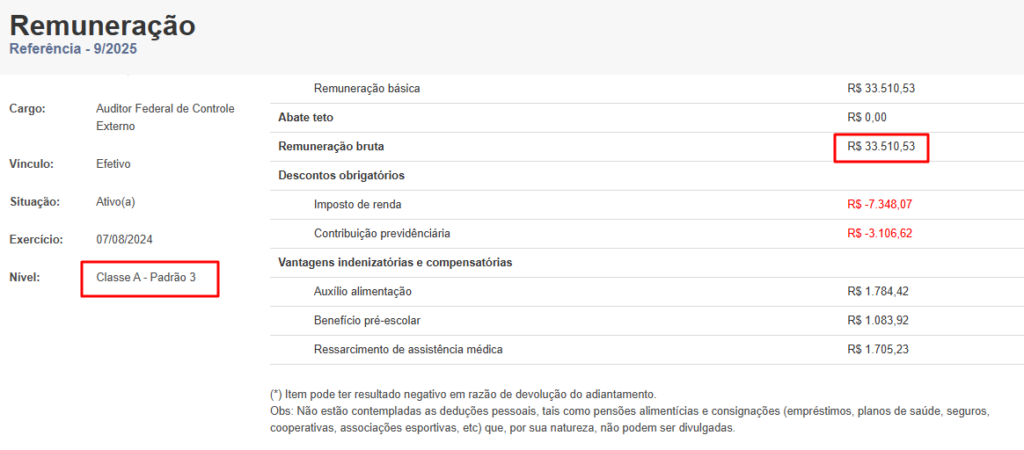Click the Contribuição previdenciária amount R$ -3.106,62
The width and height of the screenshot is (1024, 450).
tap(880, 234)
